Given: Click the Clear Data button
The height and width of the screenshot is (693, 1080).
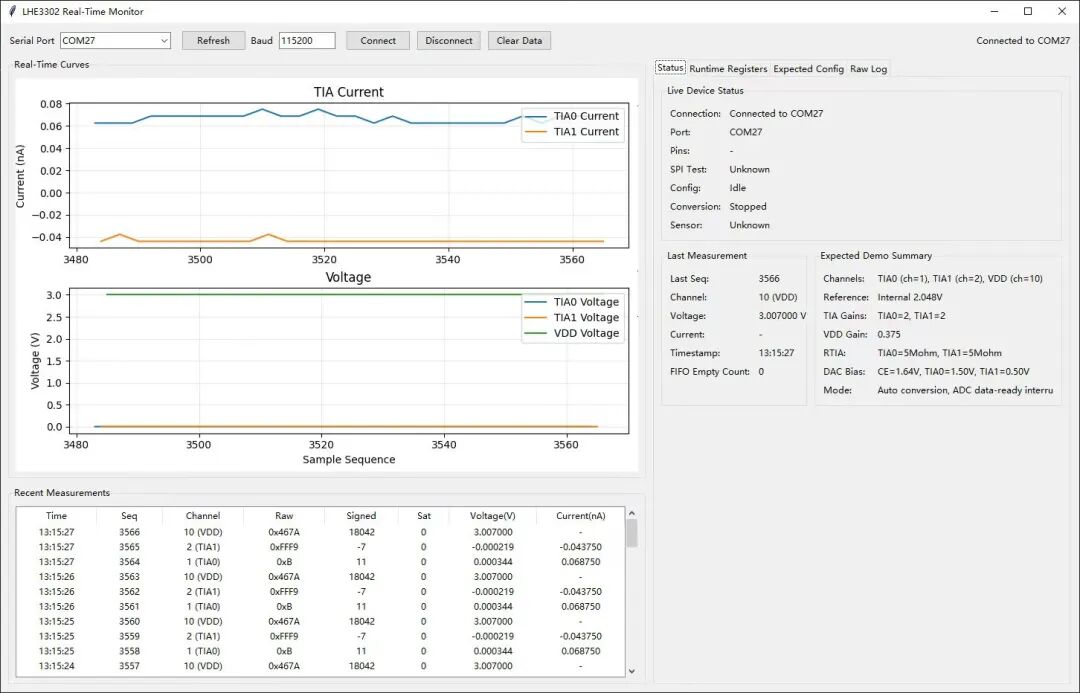Looking at the screenshot, I should [x=519, y=41].
